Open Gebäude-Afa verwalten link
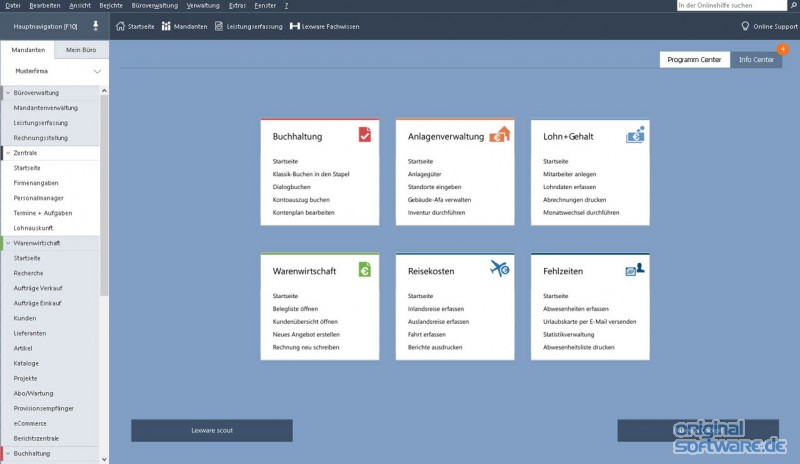The image size is (800, 464). [x=439, y=200]
